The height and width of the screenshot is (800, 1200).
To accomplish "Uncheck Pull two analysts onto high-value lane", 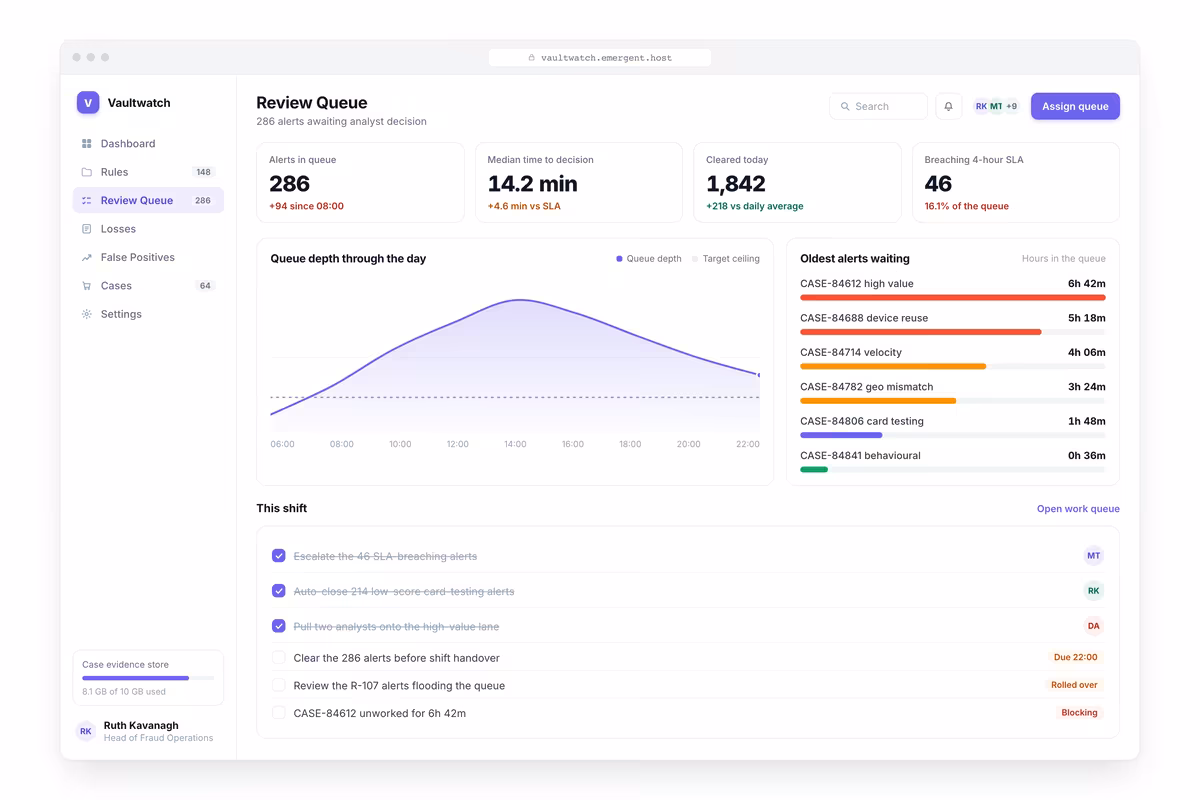I will (x=279, y=626).
